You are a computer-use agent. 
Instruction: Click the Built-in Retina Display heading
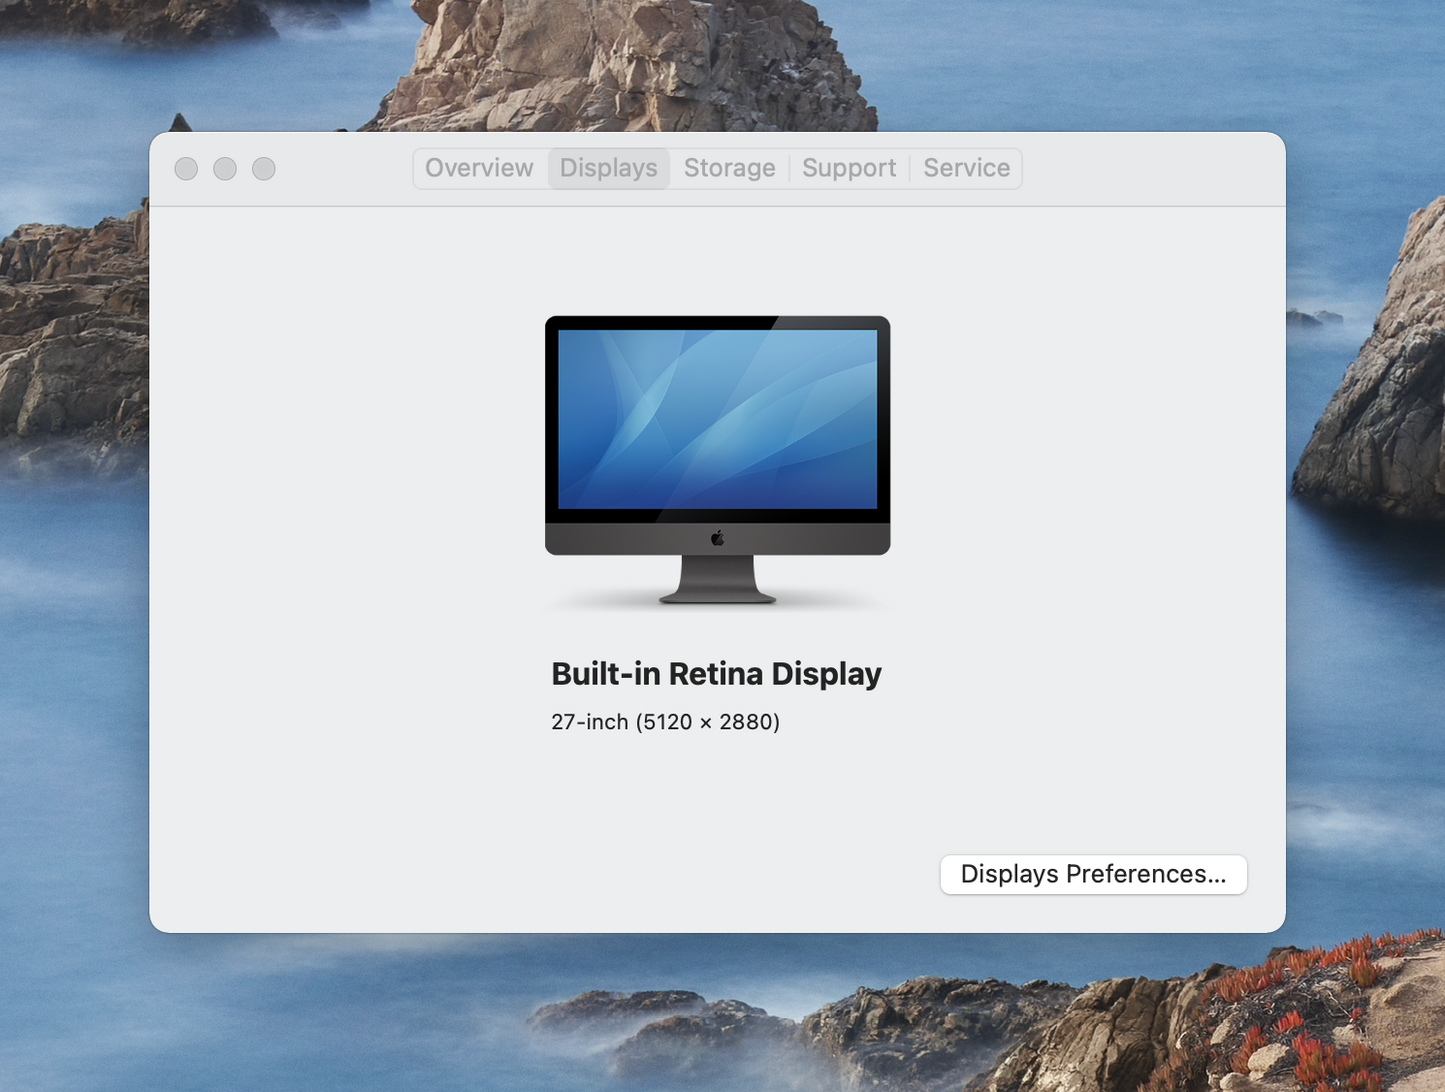click(716, 673)
